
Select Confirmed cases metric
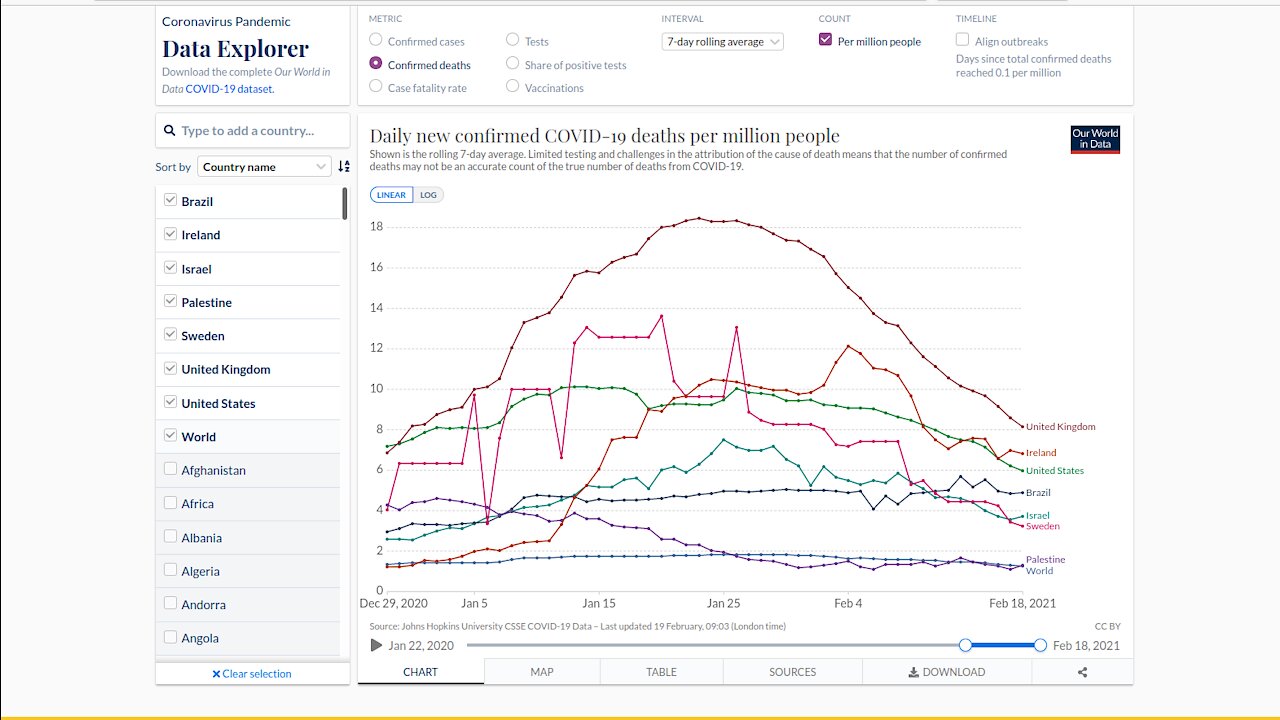point(376,40)
